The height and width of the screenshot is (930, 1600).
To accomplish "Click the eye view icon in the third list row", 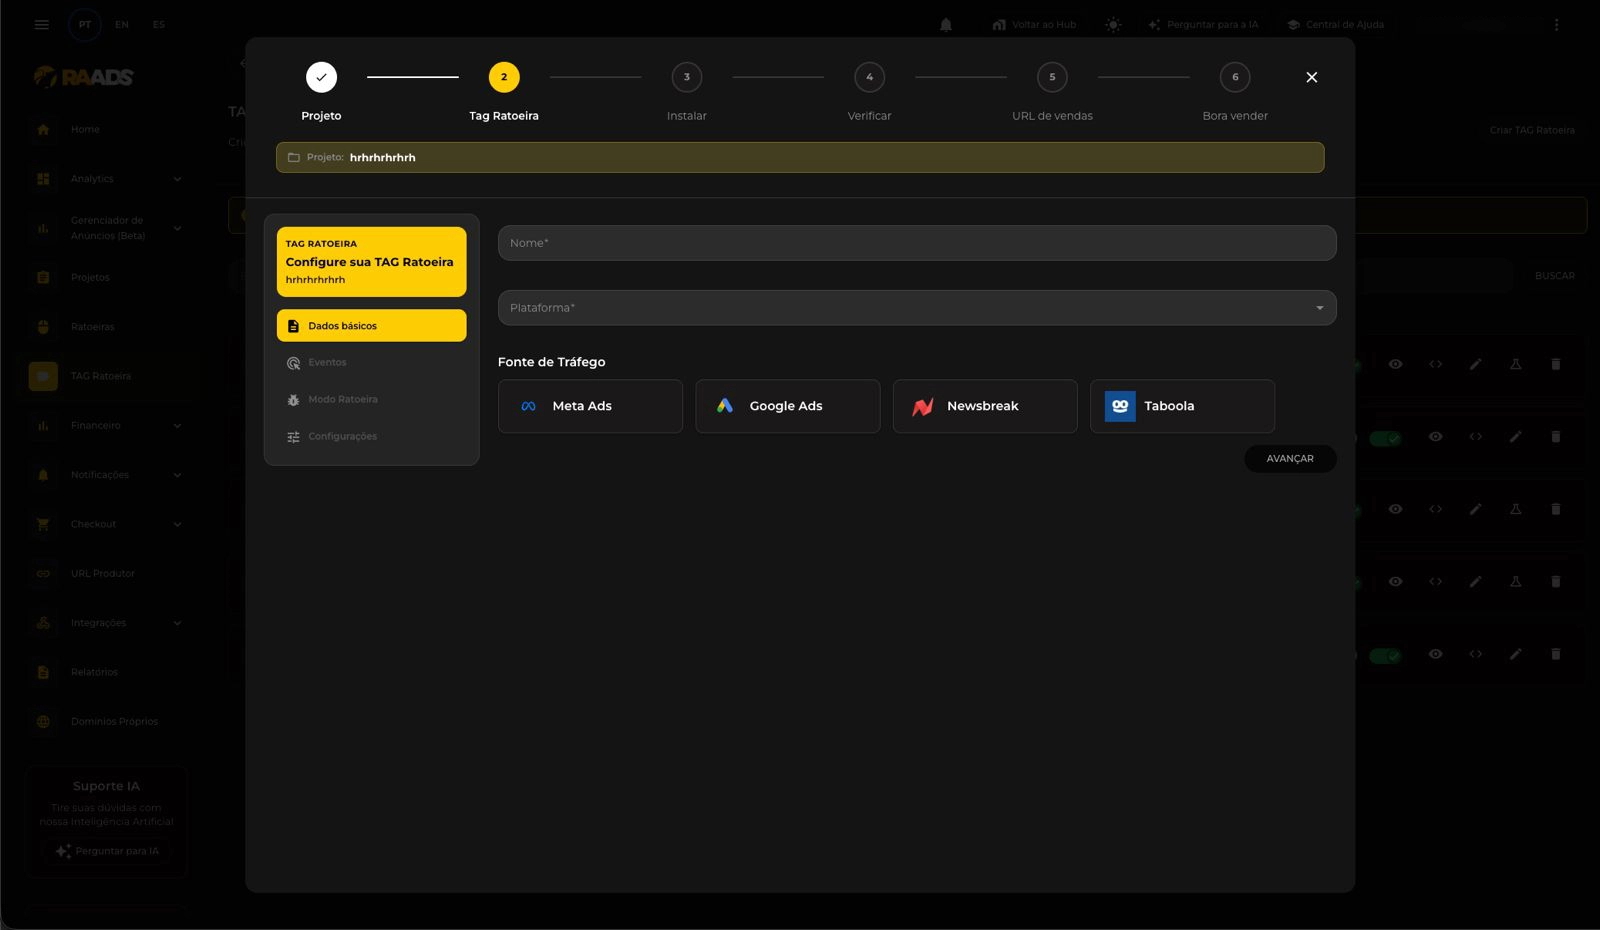I will 1395,509.
